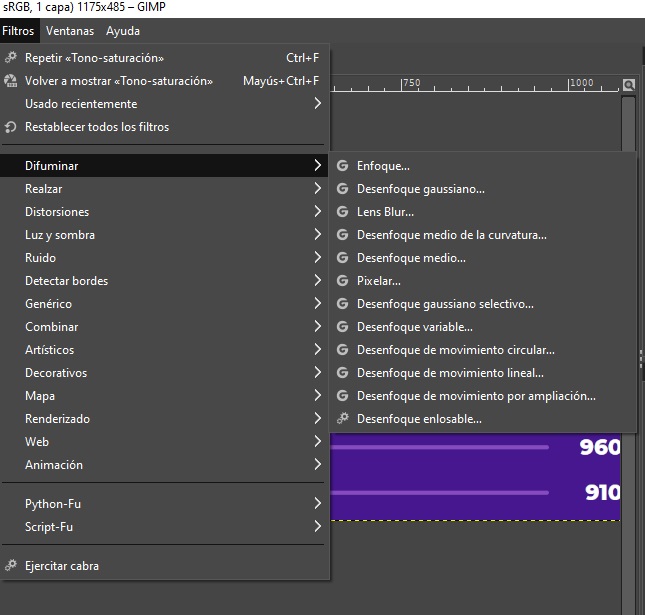Click G icon beside Desenfoque de movimiento lineal
Screen dimensions: 645x615
342,373
